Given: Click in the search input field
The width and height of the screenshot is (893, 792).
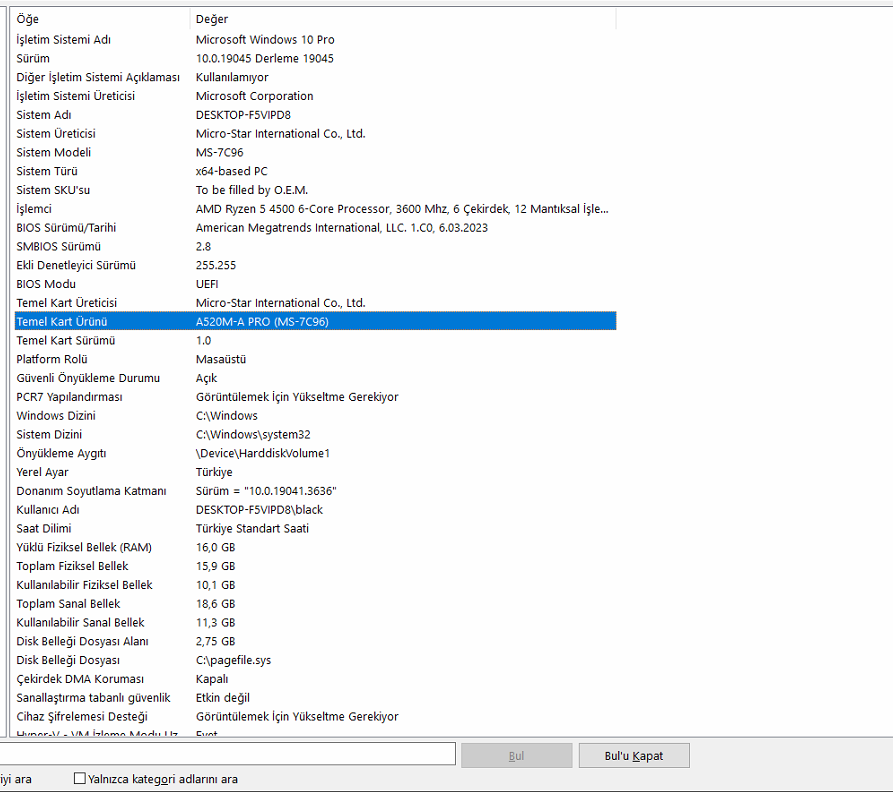Looking at the screenshot, I should tap(227, 753).
